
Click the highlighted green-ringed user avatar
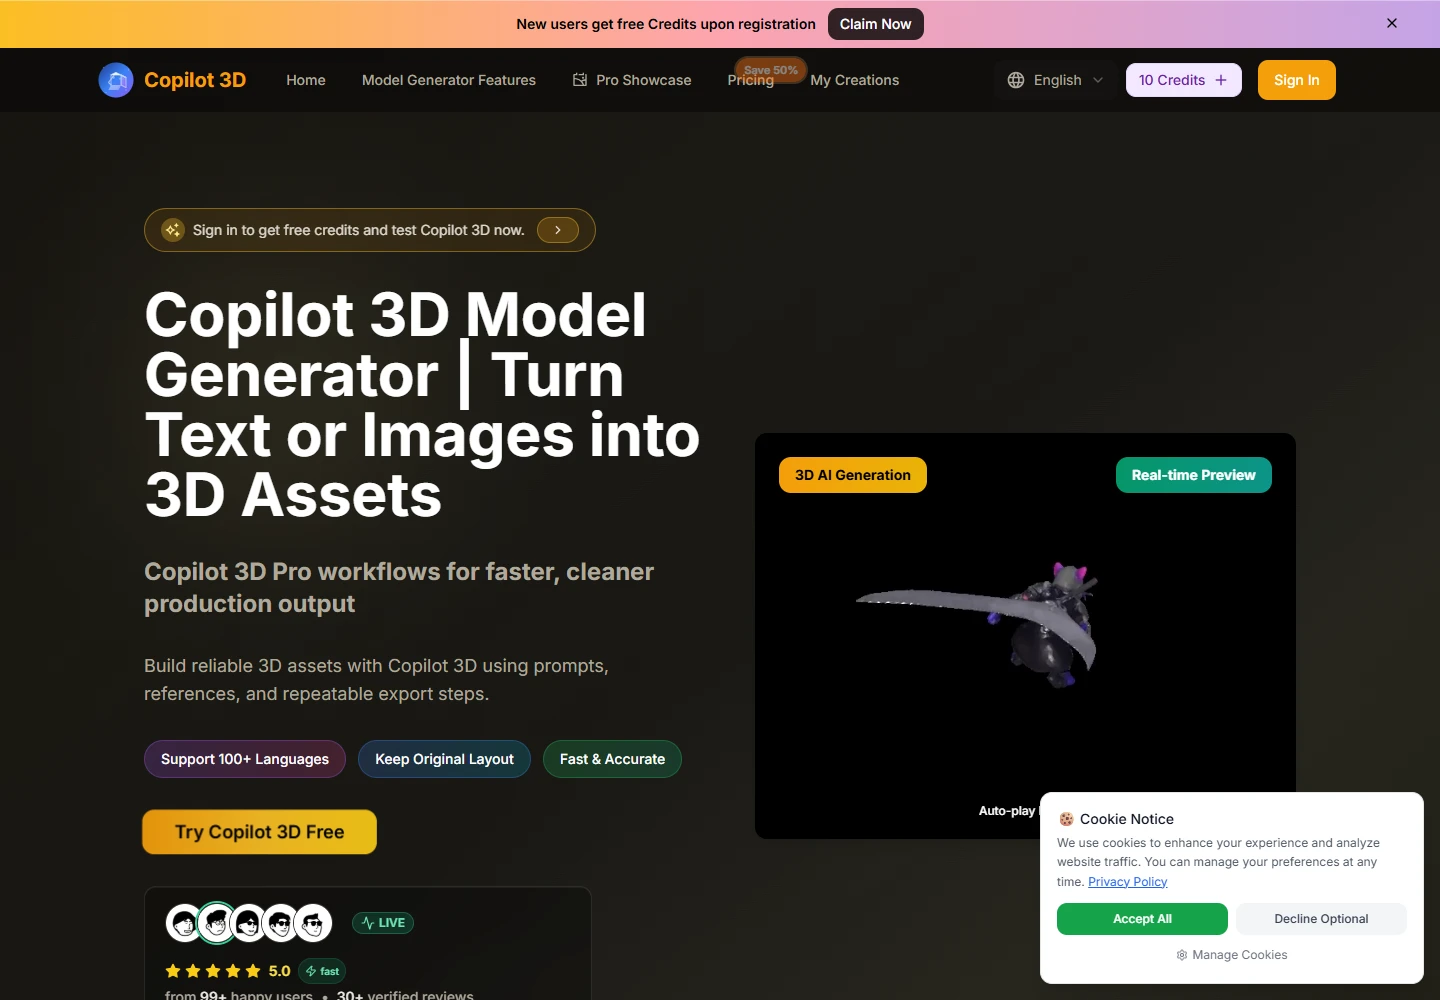click(x=216, y=923)
